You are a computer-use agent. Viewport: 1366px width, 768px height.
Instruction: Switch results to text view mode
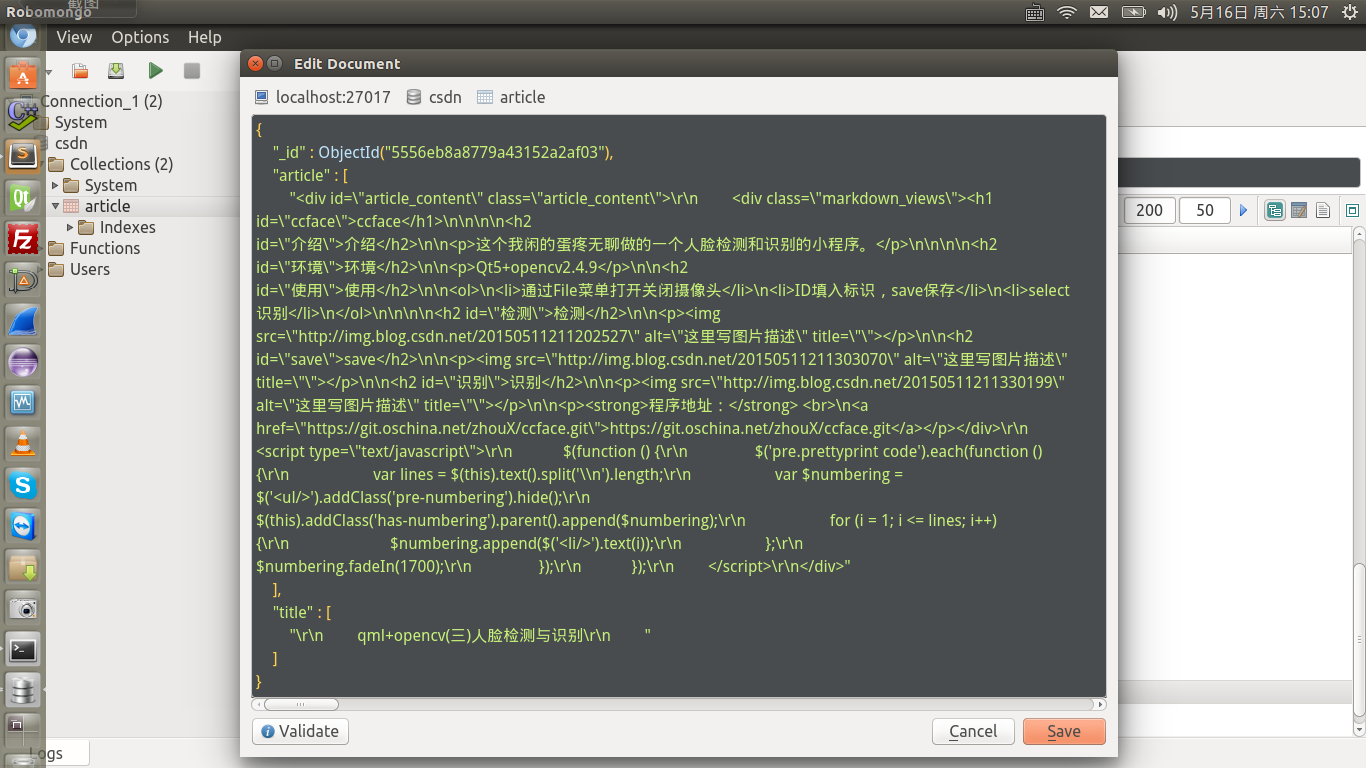point(1322,210)
